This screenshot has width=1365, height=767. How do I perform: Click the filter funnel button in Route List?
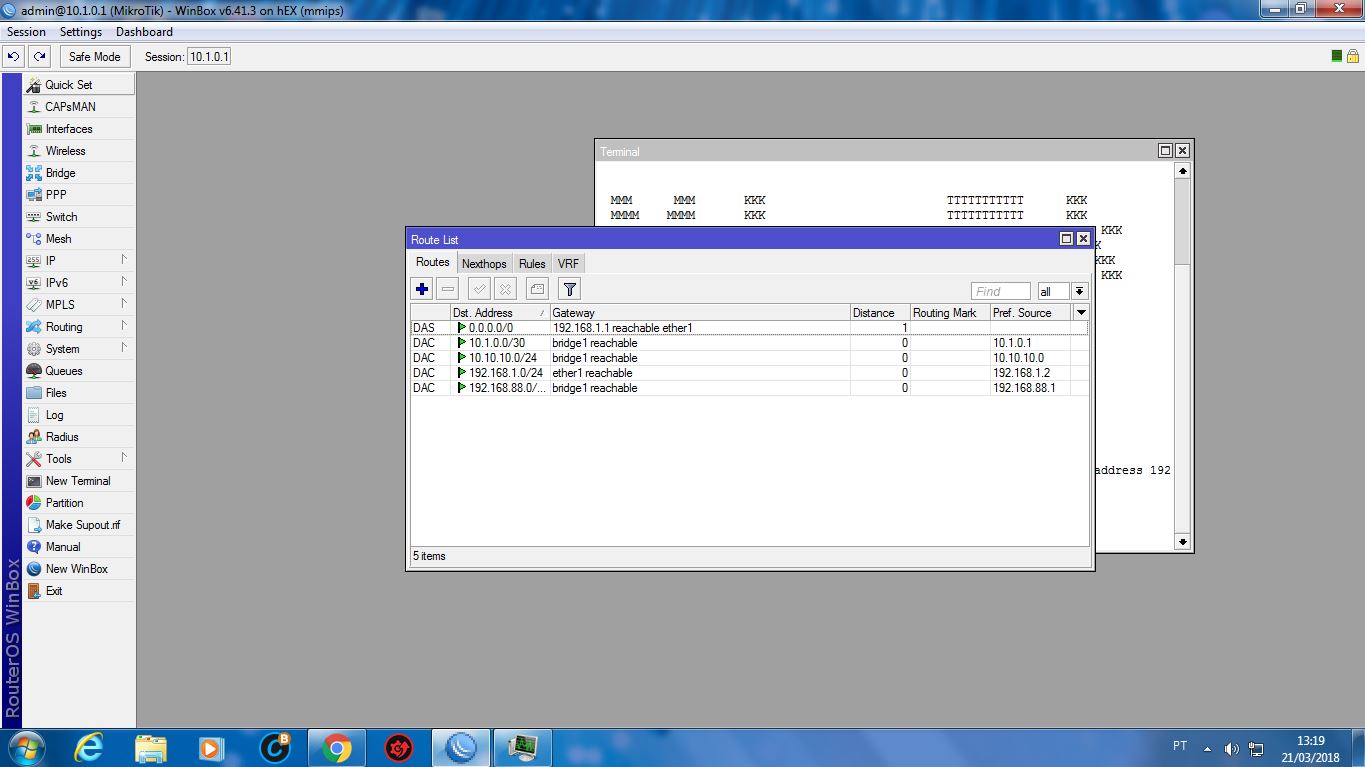pyautogui.click(x=569, y=290)
